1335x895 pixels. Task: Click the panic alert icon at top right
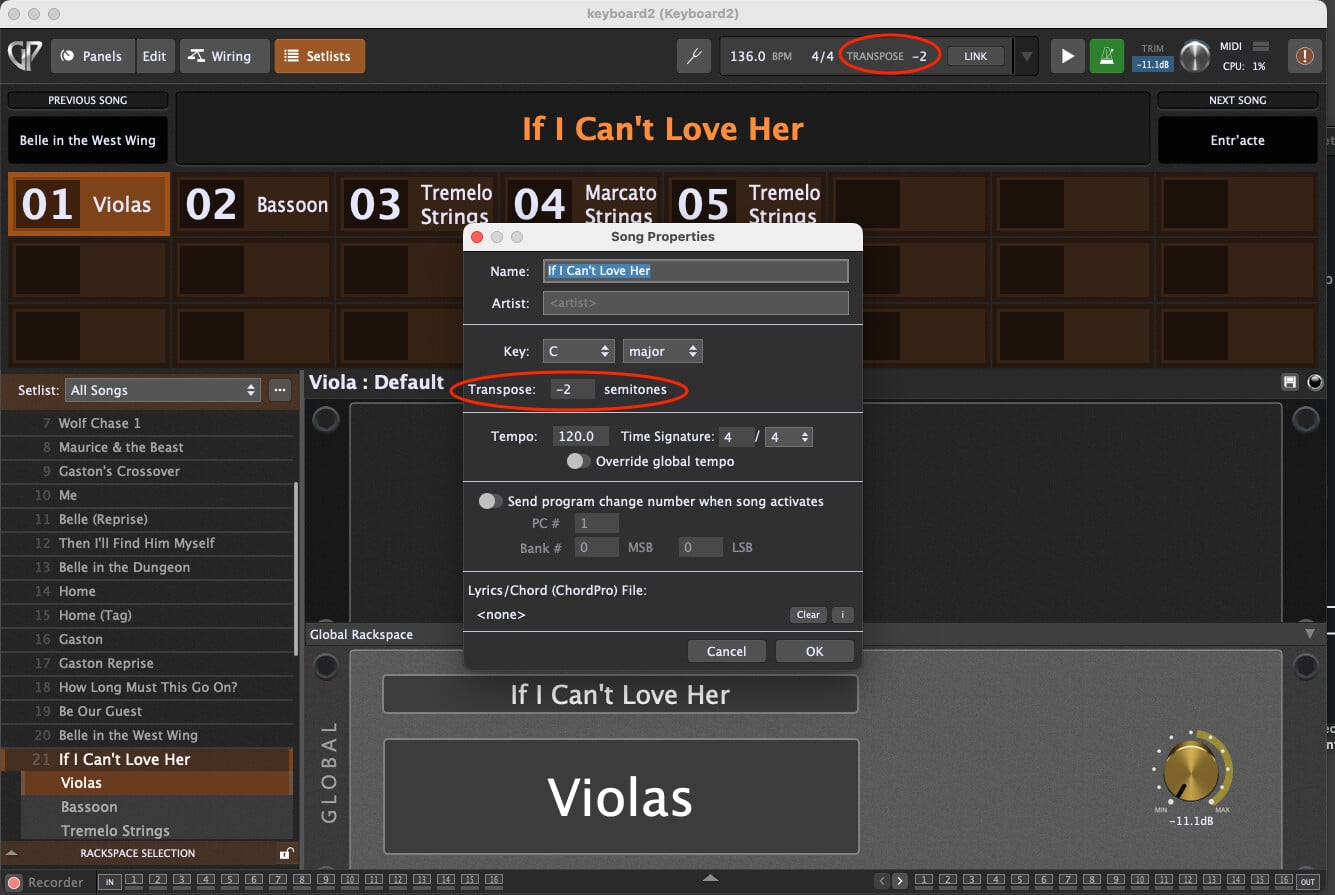click(1304, 56)
